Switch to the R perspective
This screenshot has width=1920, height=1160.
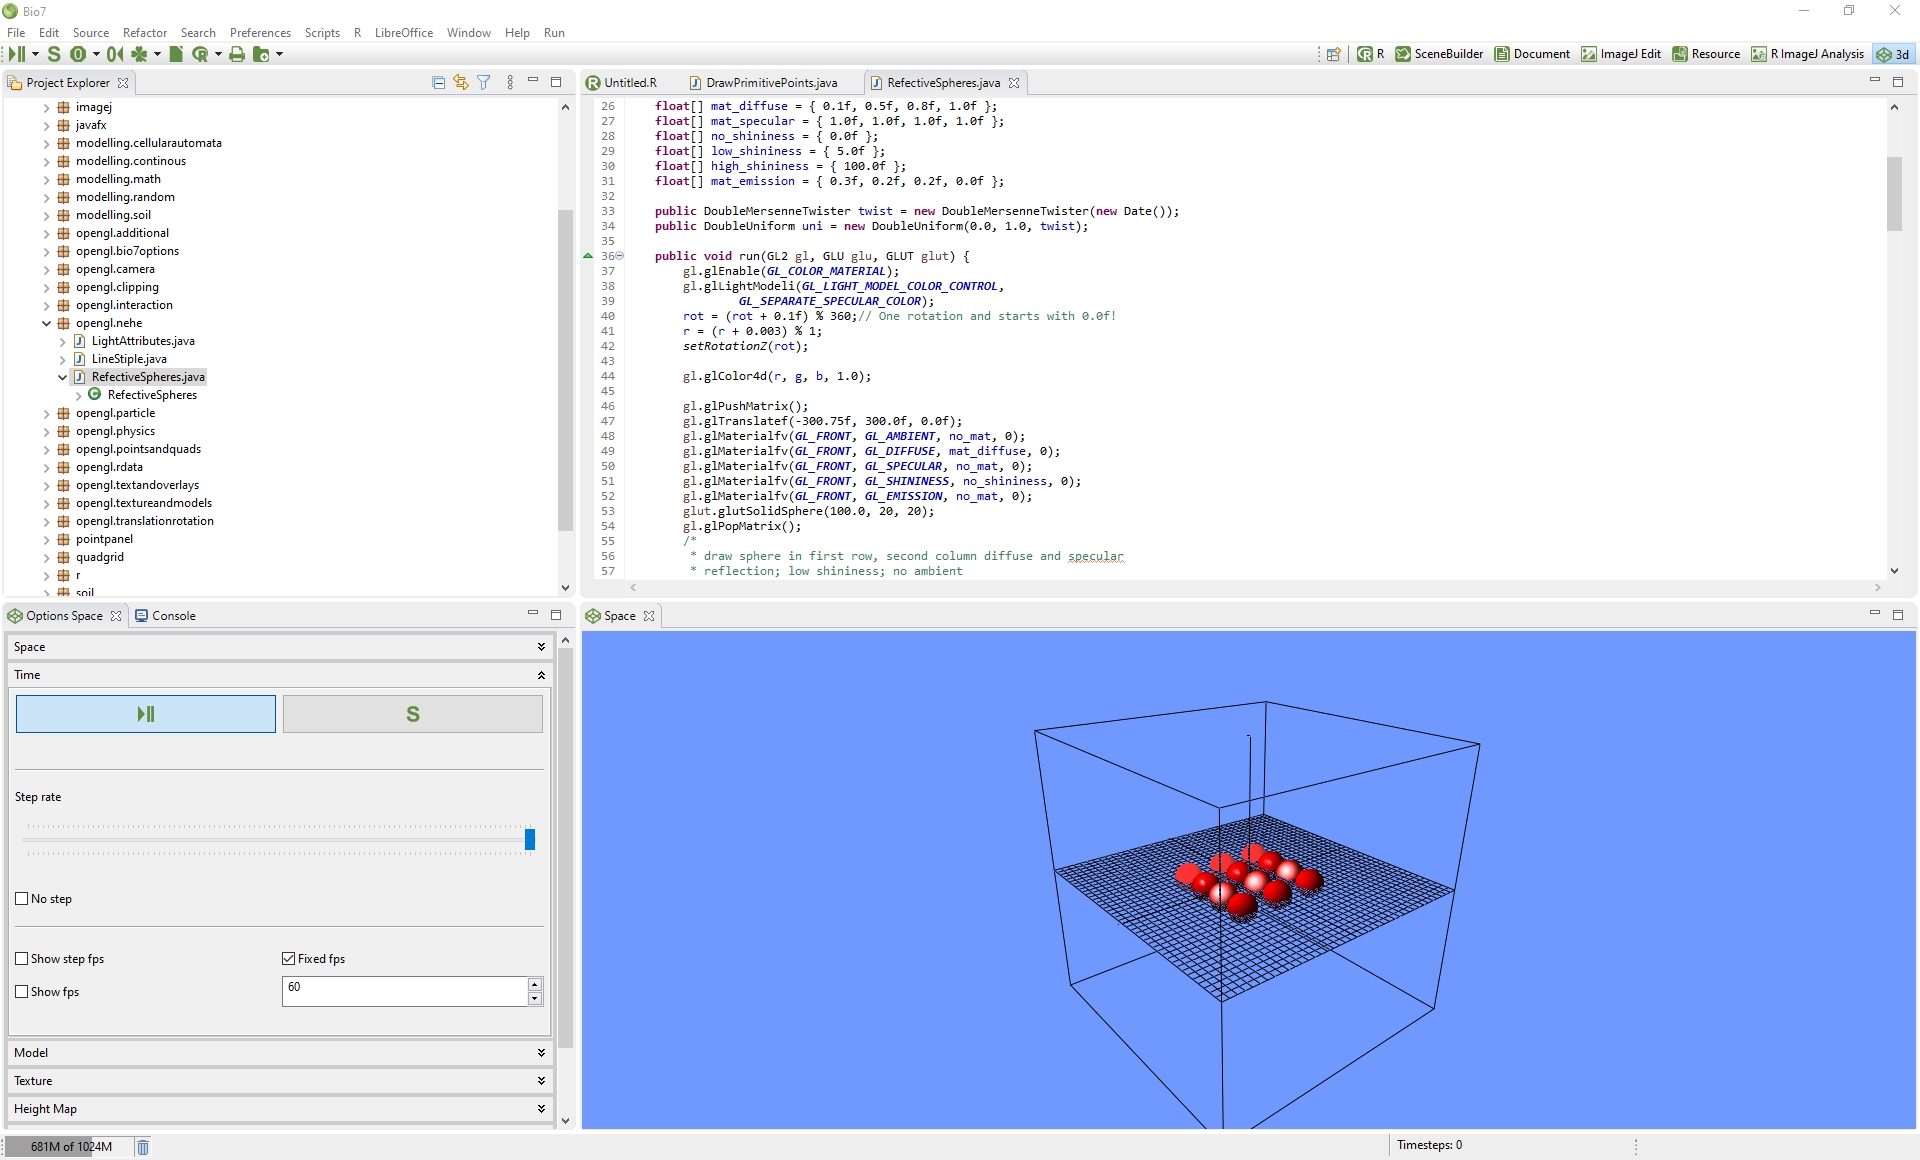(1371, 54)
